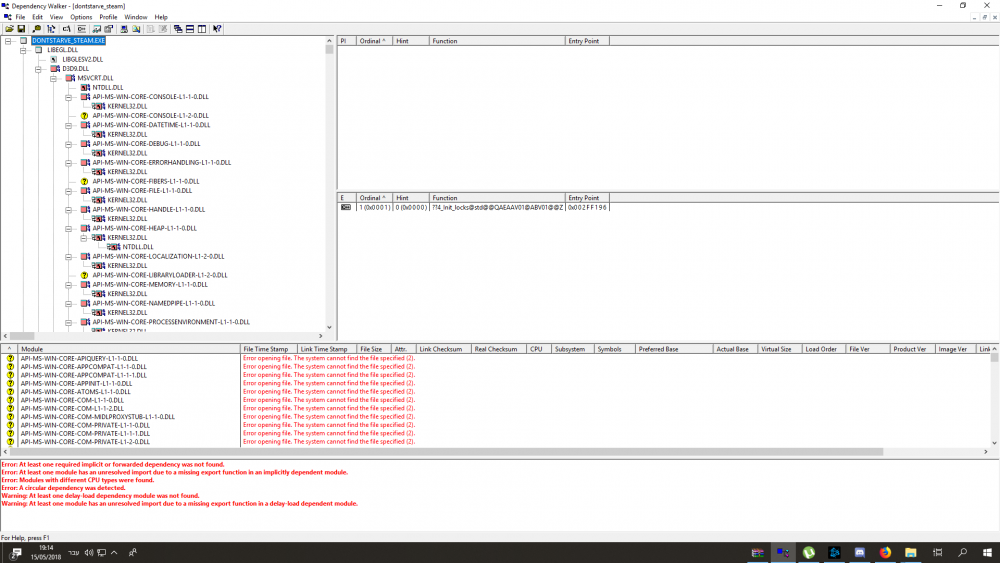Sort module list by Module column header
The height and width of the screenshot is (563, 1000).
tap(129, 349)
